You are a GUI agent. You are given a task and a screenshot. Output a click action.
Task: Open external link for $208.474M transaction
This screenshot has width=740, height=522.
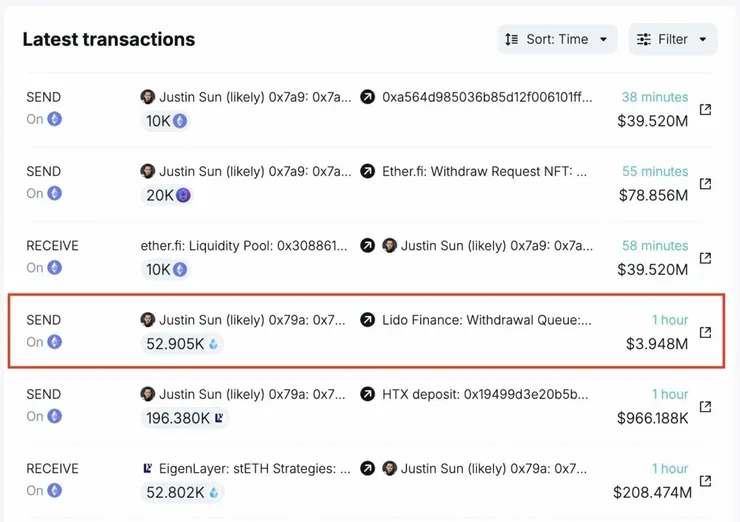coord(705,481)
